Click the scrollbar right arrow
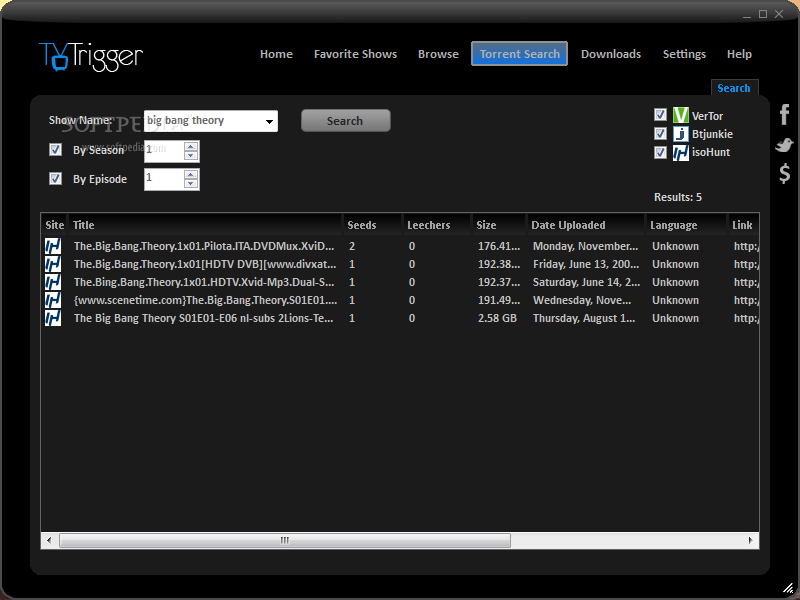Viewport: 800px width, 600px height. click(751, 540)
